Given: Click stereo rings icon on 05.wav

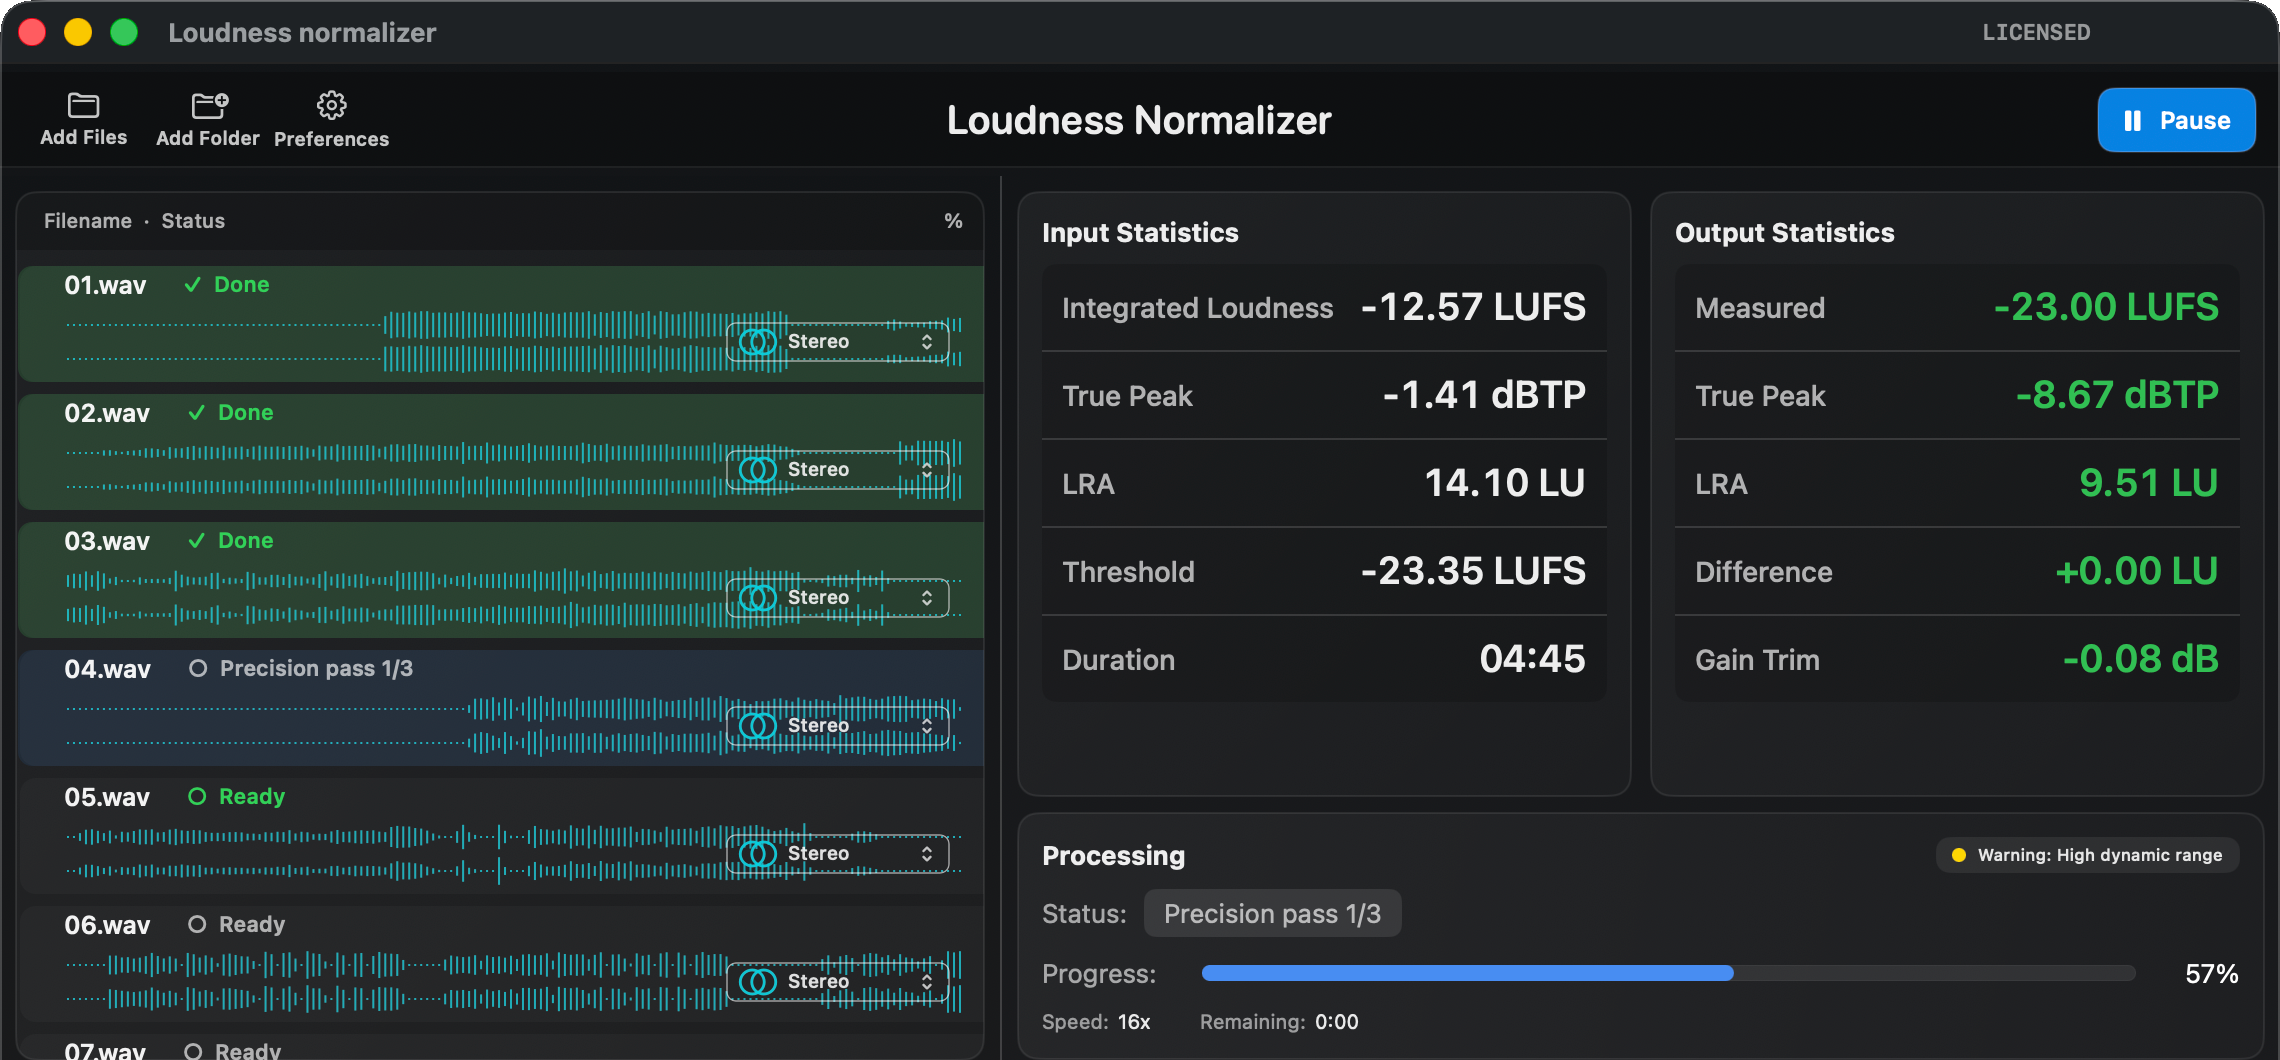Looking at the screenshot, I should (757, 854).
